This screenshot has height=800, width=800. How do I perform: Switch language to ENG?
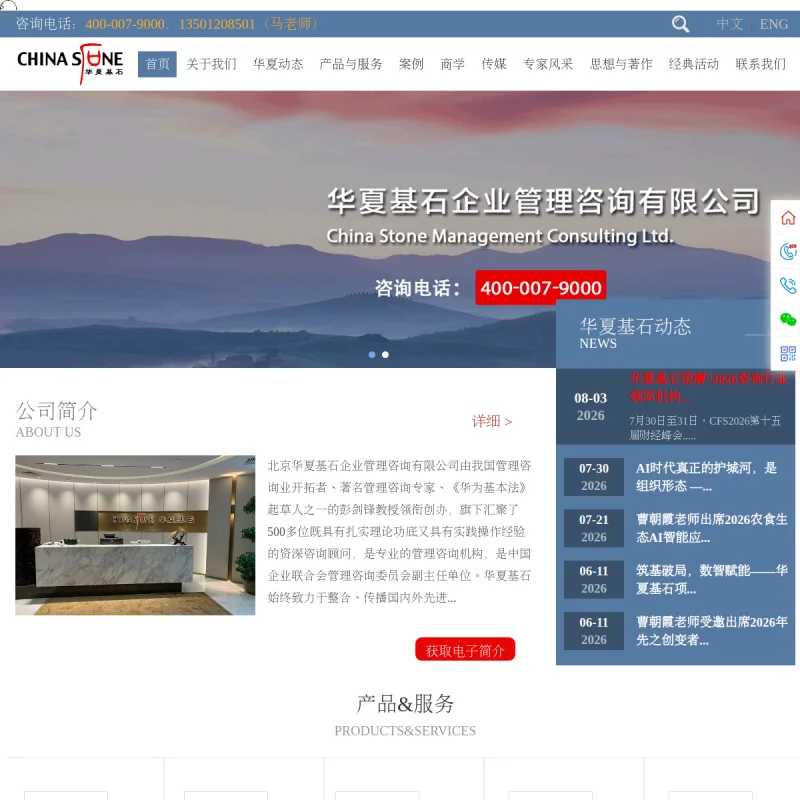[773, 24]
